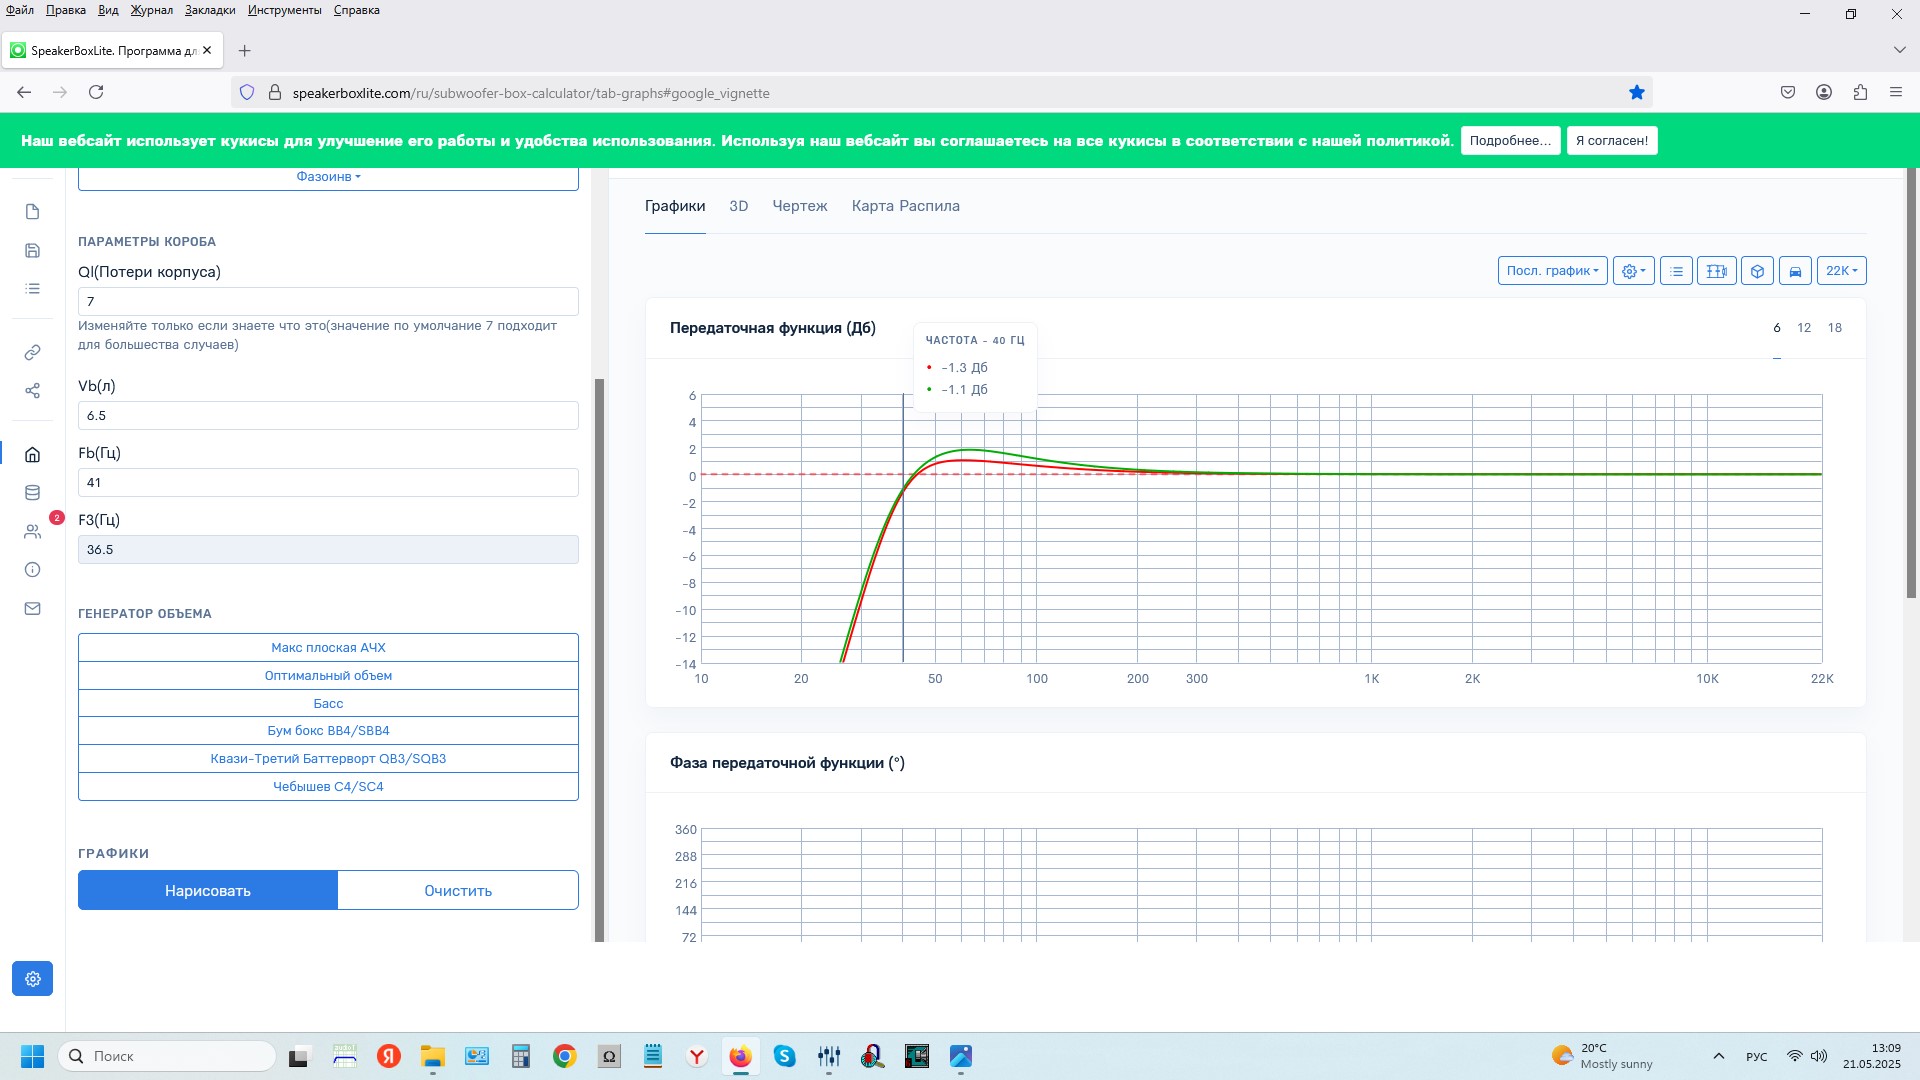This screenshot has width=1920, height=1080.
Task: Click the blue settings gear button bottom-left
Action: [32, 979]
